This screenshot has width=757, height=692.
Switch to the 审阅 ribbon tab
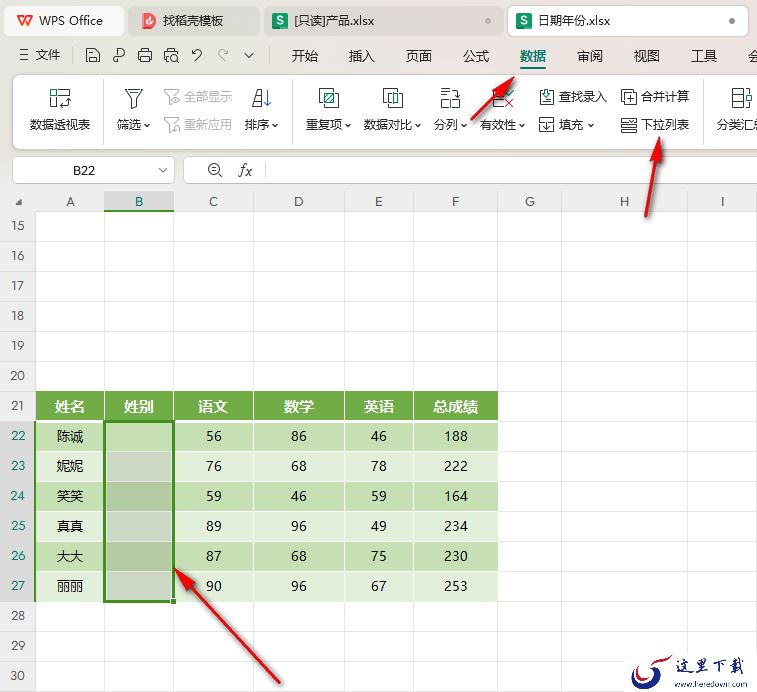(590, 56)
